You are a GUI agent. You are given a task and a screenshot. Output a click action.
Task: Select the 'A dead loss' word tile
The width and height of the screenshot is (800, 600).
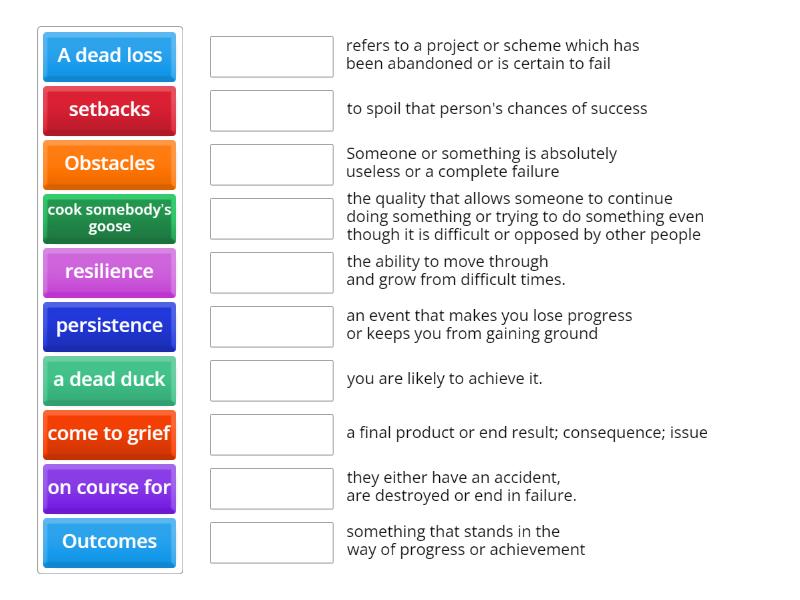(108, 56)
